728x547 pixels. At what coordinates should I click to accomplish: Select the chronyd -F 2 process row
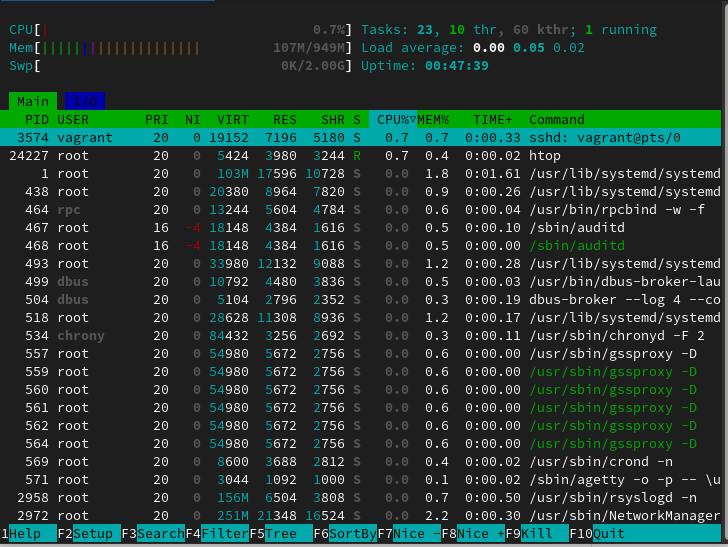tap(360, 336)
